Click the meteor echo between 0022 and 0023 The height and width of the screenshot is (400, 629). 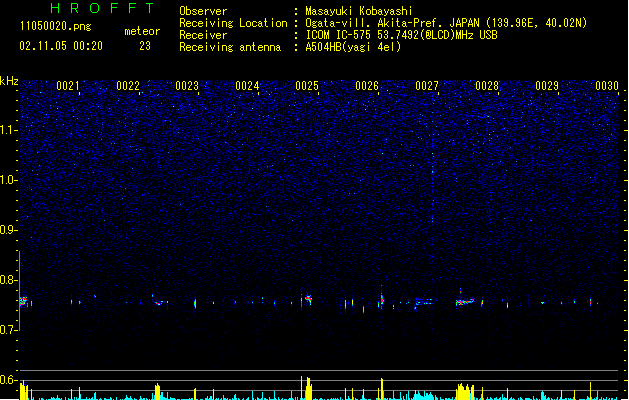tap(159, 303)
